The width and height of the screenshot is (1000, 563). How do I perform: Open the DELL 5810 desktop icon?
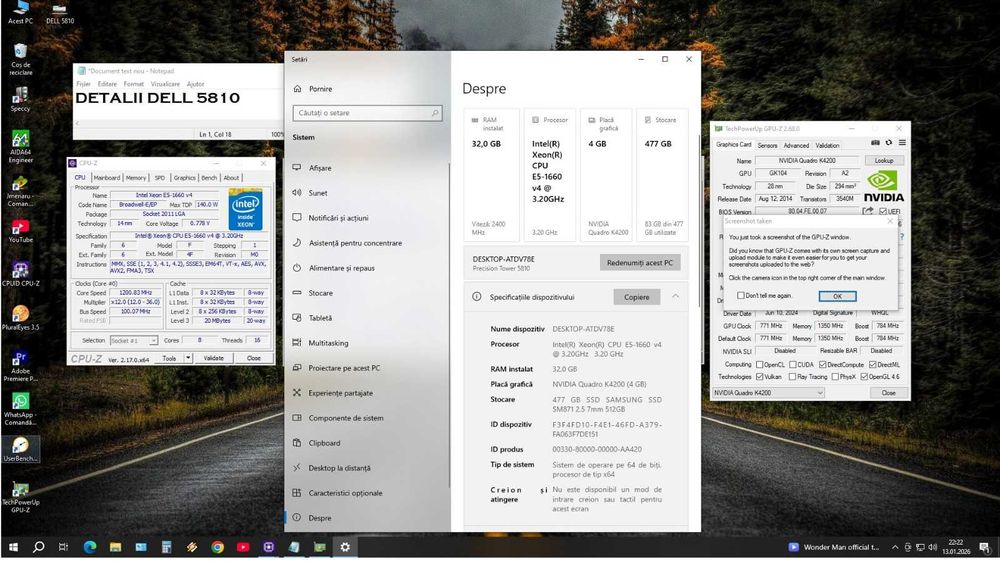tap(60, 13)
